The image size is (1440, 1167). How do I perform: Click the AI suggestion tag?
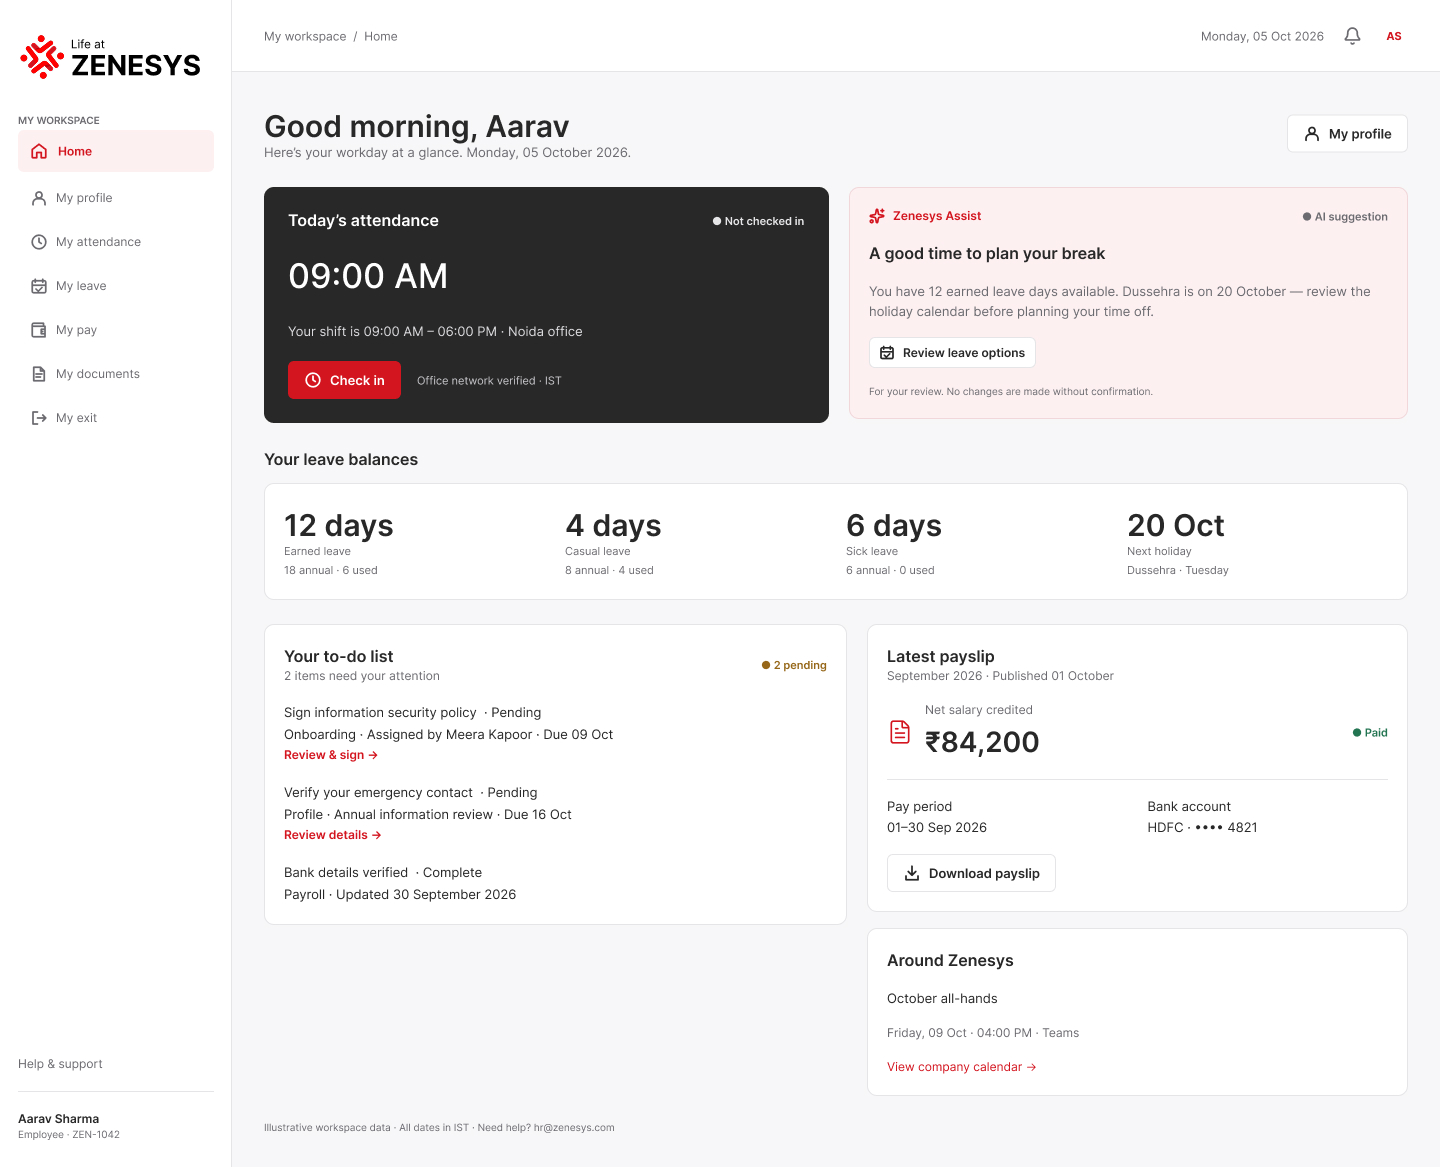point(1345,217)
